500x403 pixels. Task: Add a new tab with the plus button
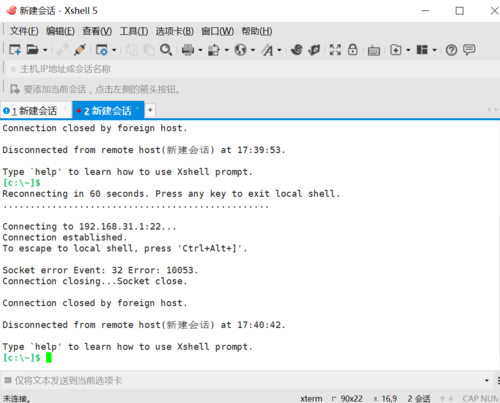tap(150, 110)
